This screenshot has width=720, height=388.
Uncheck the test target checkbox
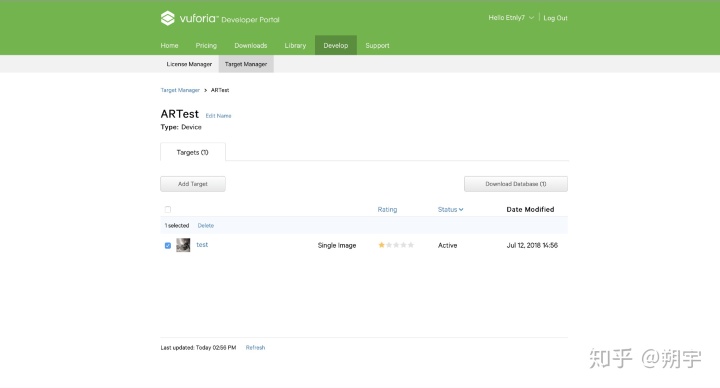(168, 246)
